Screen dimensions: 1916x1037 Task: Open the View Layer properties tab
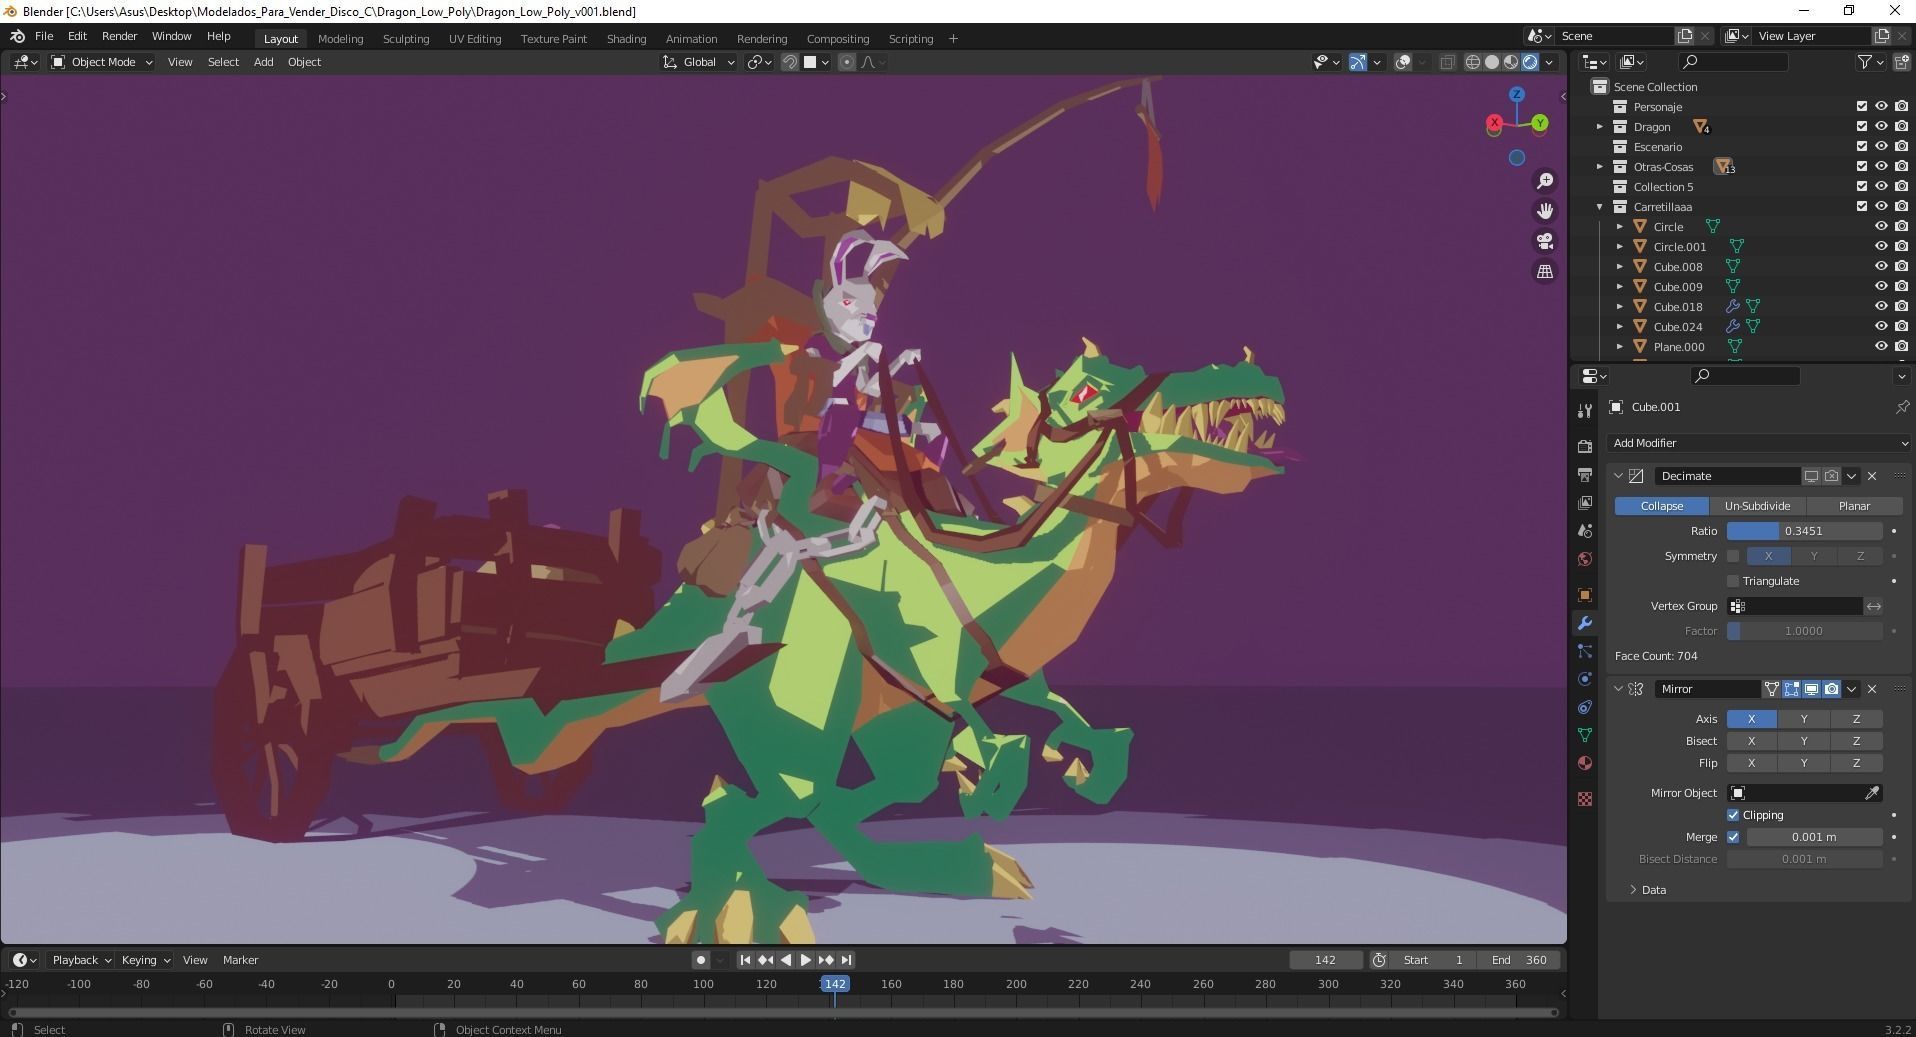[1585, 503]
